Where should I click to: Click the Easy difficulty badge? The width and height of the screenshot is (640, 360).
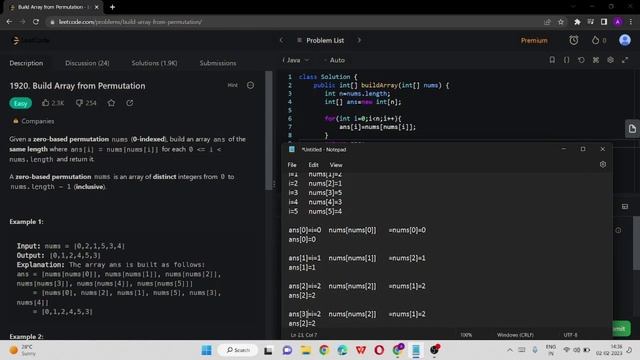[x=20, y=103]
